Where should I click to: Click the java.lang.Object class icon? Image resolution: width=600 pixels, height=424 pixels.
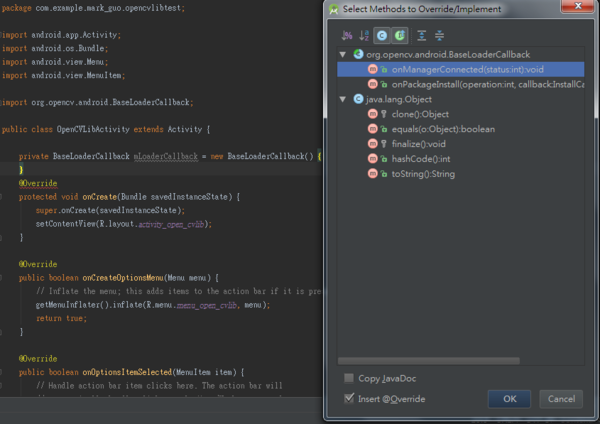(358, 99)
